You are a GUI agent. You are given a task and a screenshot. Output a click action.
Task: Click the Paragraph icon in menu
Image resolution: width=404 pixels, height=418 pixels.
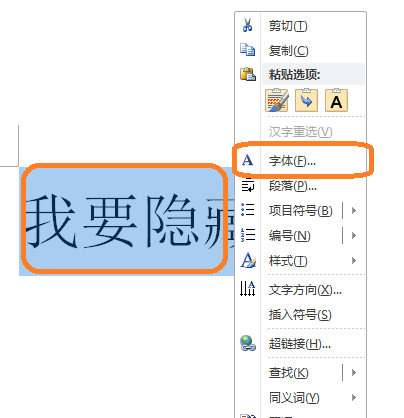click(248, 185)
